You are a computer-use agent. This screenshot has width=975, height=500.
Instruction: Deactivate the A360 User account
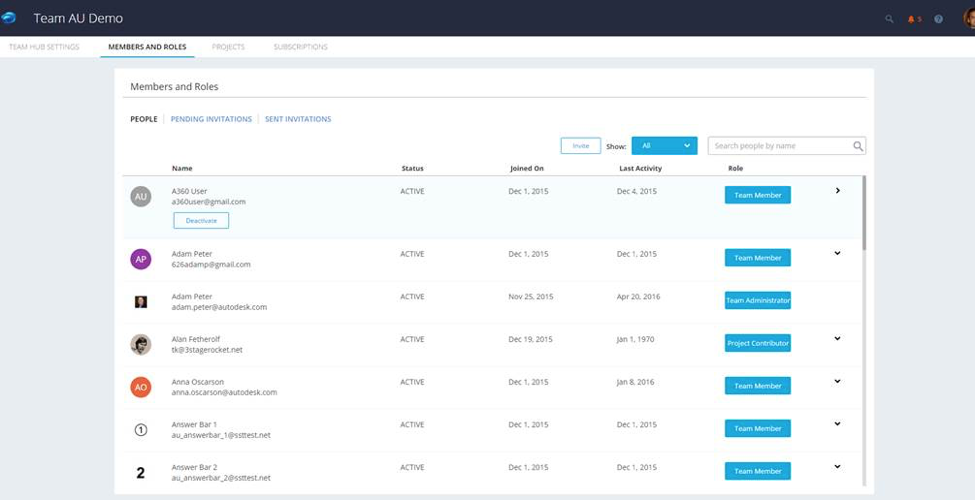[201, 220]
